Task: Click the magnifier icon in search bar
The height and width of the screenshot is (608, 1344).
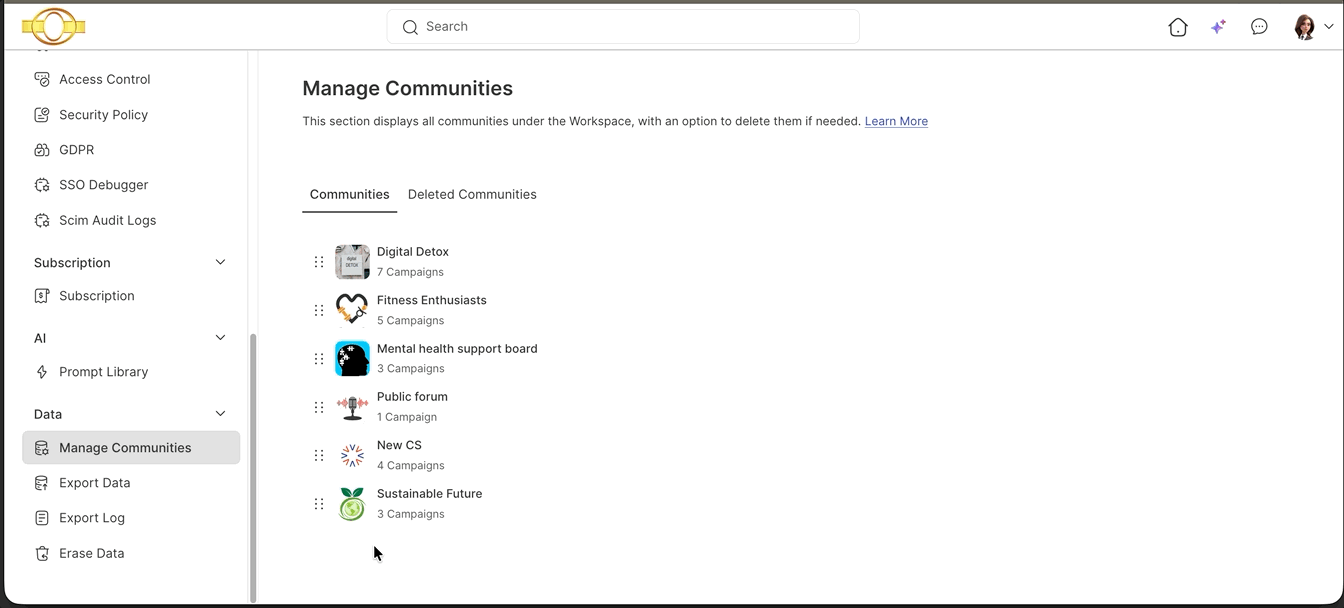Action: point(410,27)
